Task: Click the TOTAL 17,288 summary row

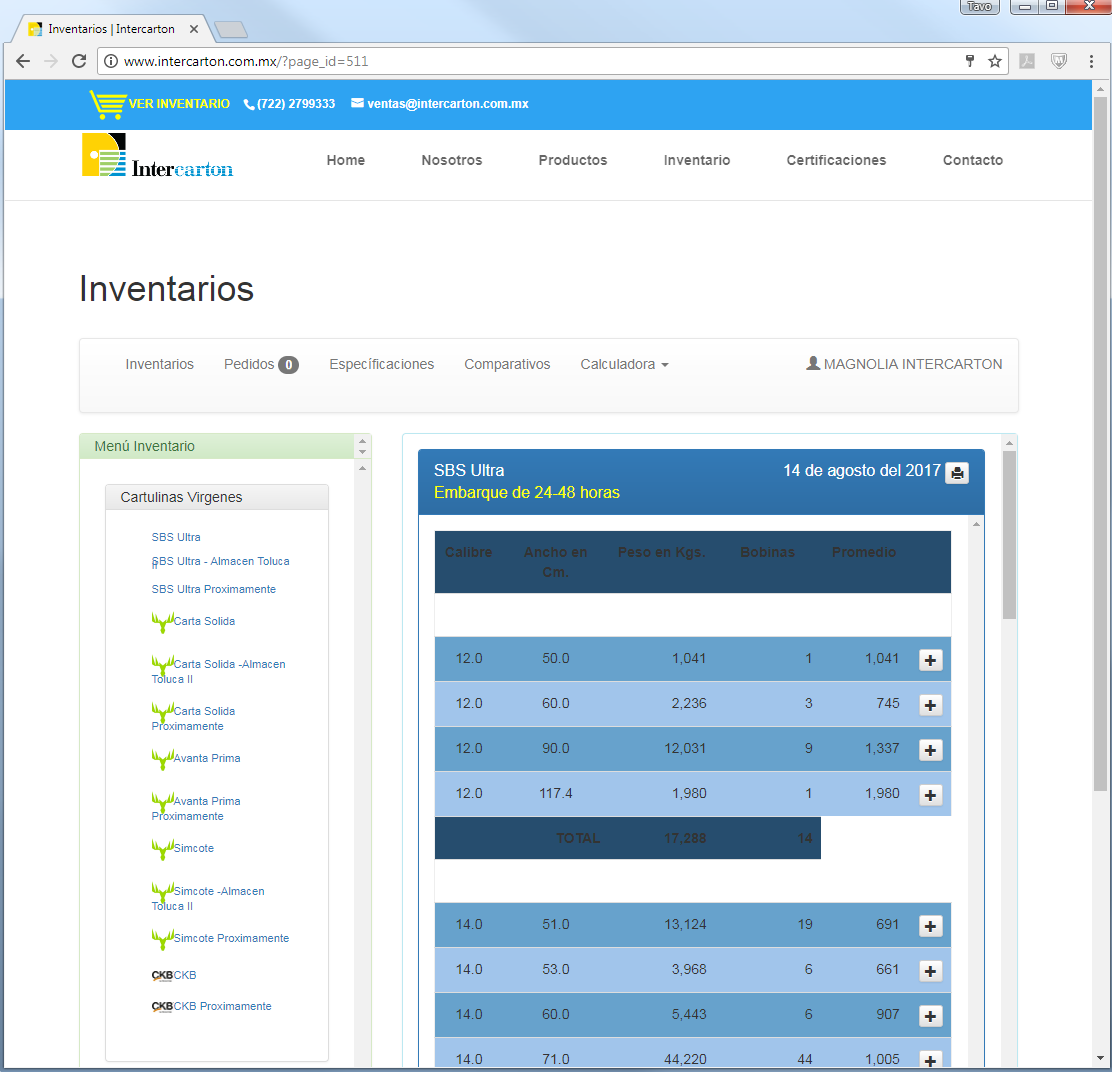Action: coord(628,838)
